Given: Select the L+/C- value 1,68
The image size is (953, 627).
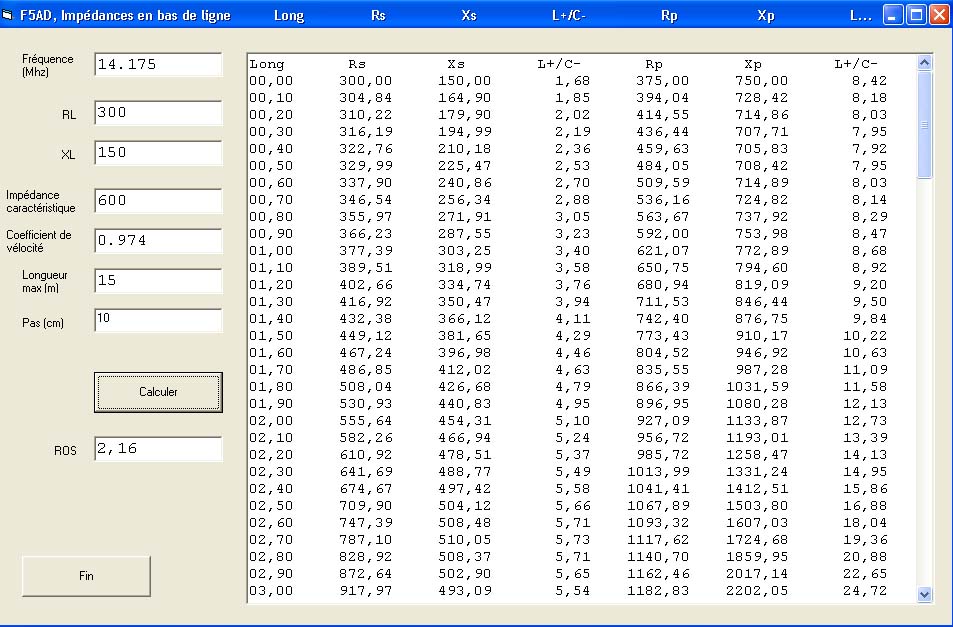Looking at the screenshot, I should coord(573,81).
